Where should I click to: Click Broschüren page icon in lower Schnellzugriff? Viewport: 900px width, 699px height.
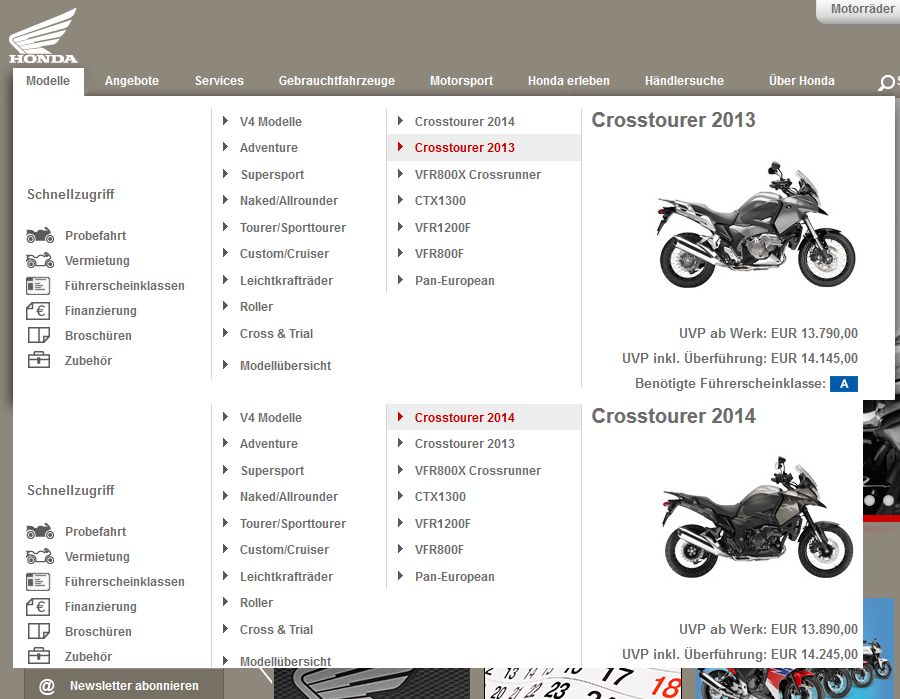(39, 632)
